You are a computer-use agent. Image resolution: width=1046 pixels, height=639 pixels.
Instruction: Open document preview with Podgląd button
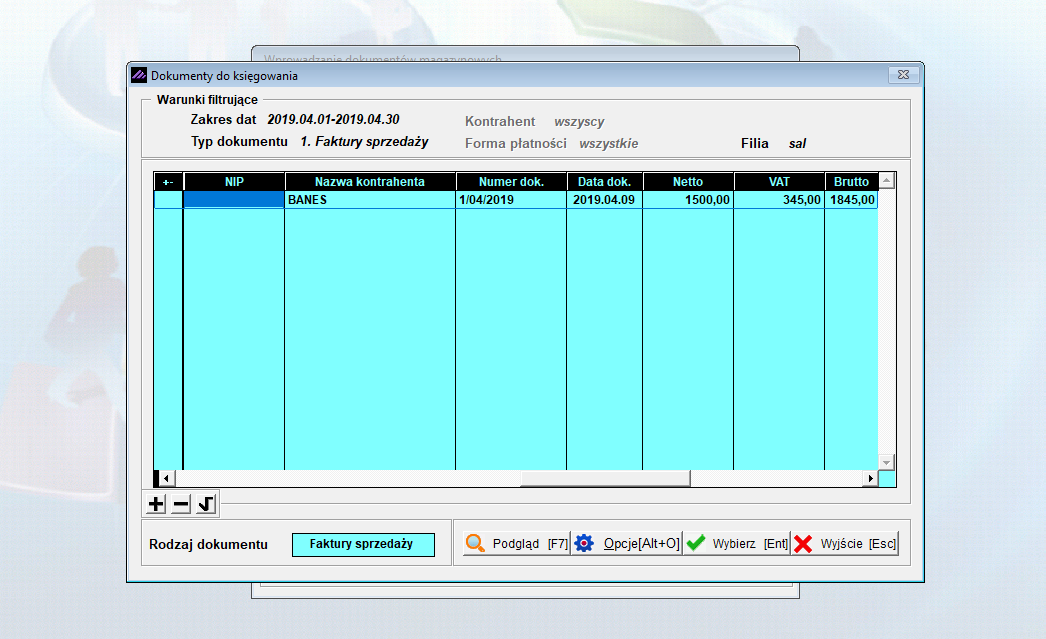516,544
